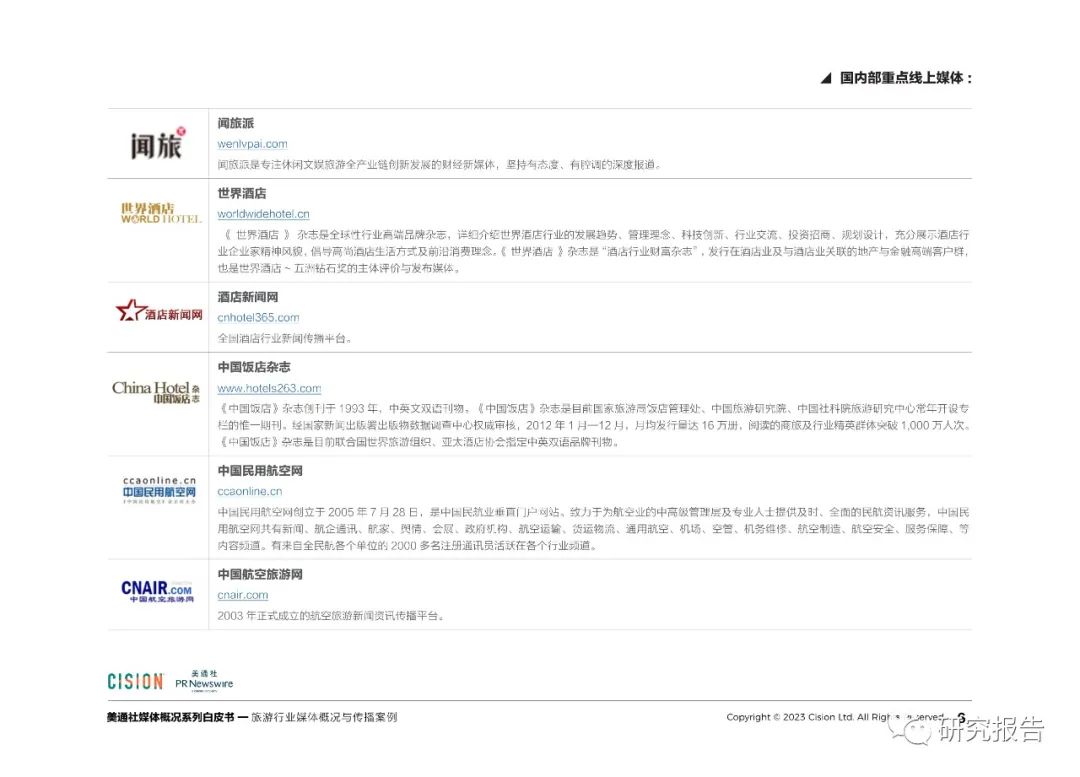Select the title 世界酒店
Viewport: 1080px width, 777px height.
[242, 194]
